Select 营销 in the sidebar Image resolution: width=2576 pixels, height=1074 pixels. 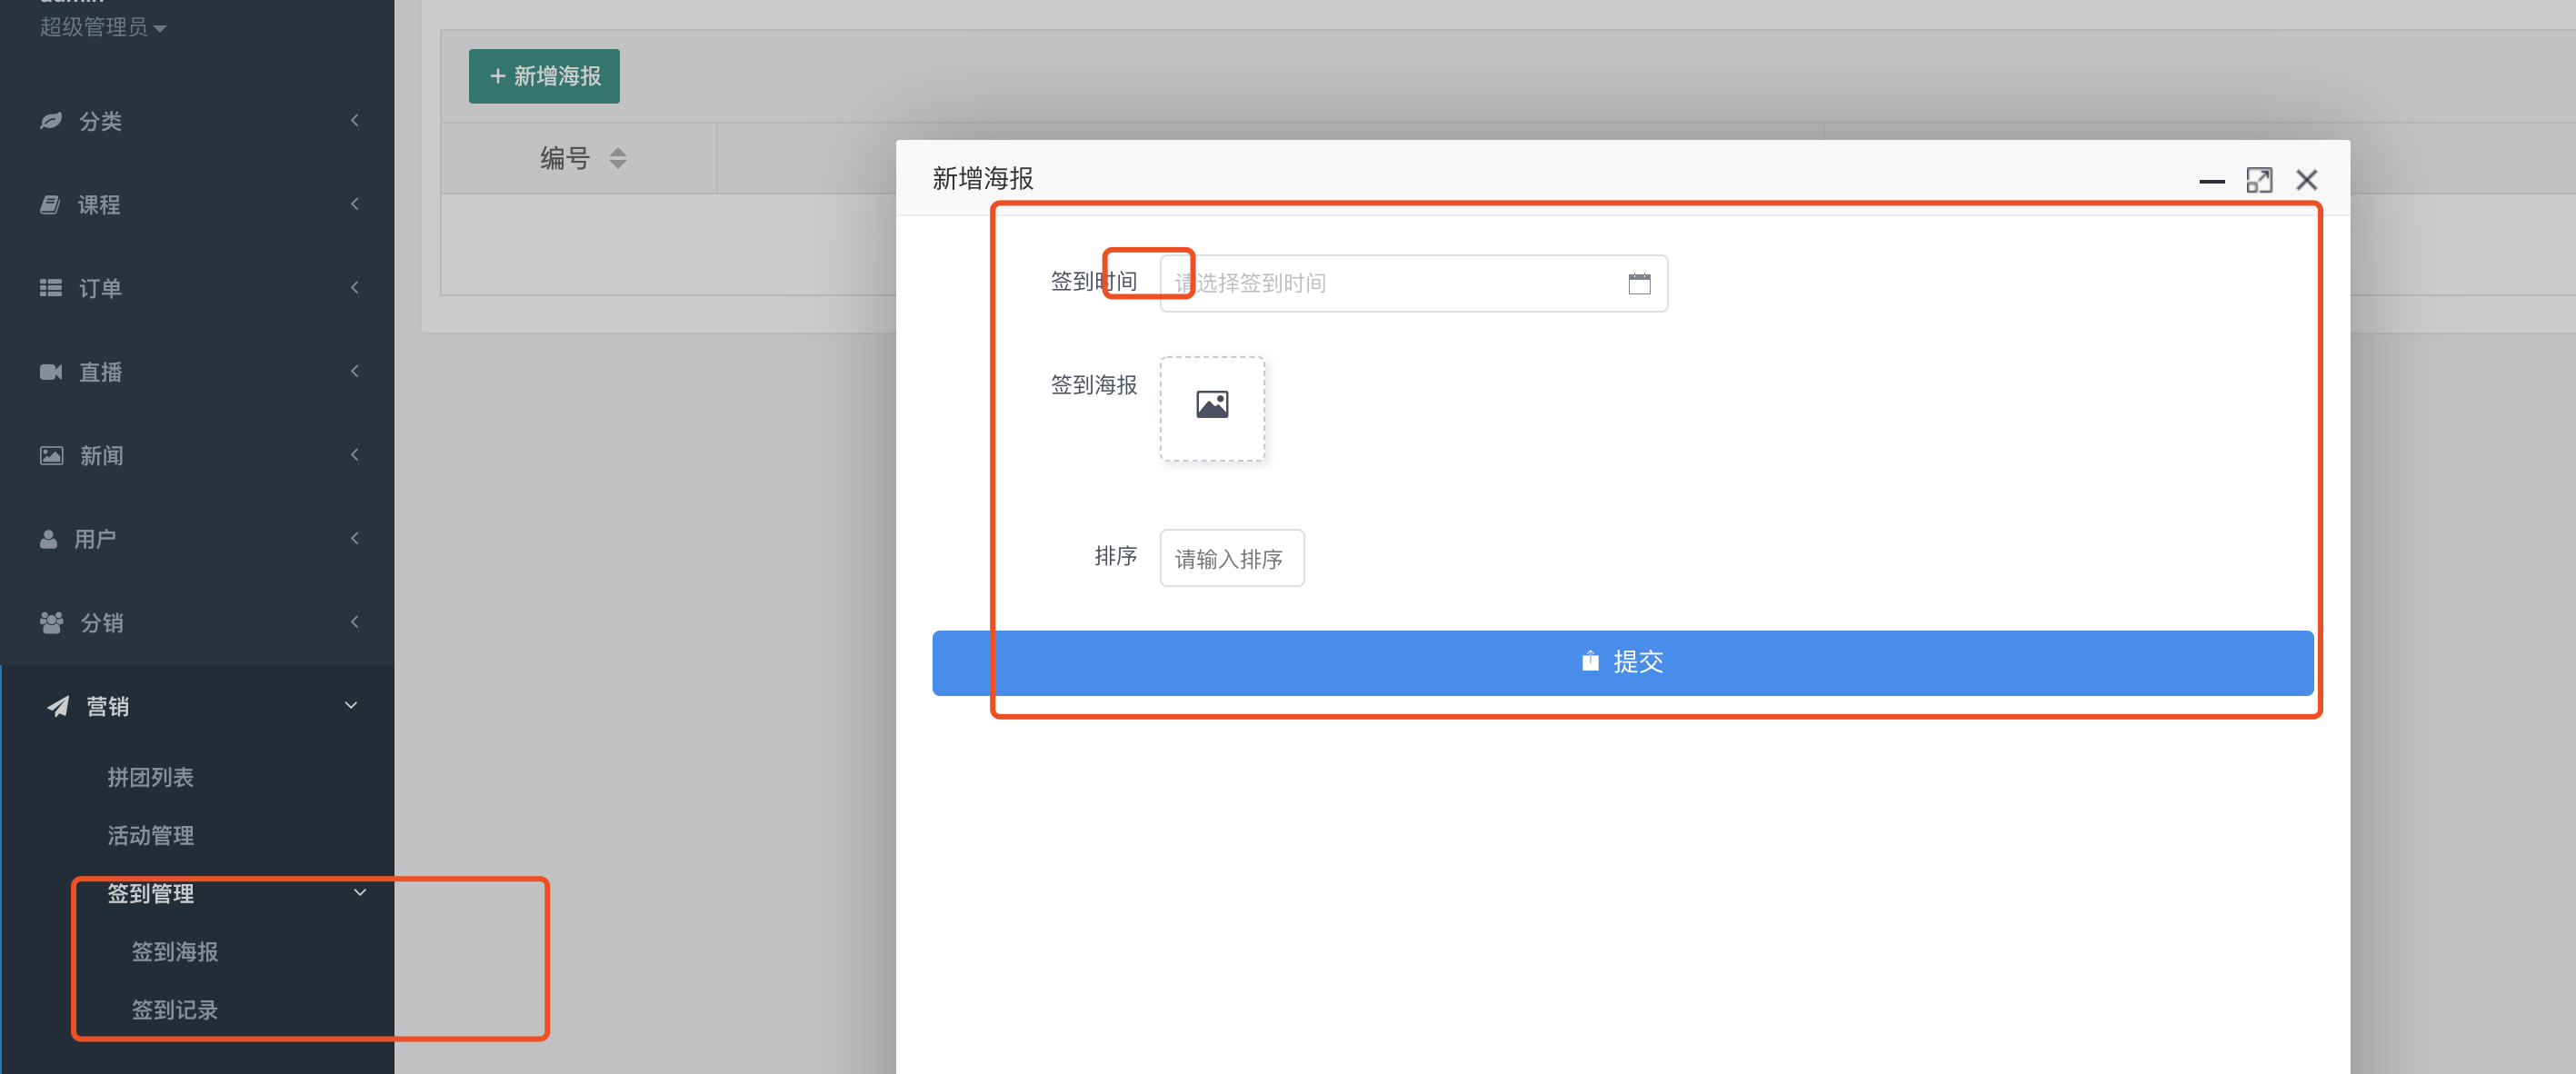coord(107,706)
